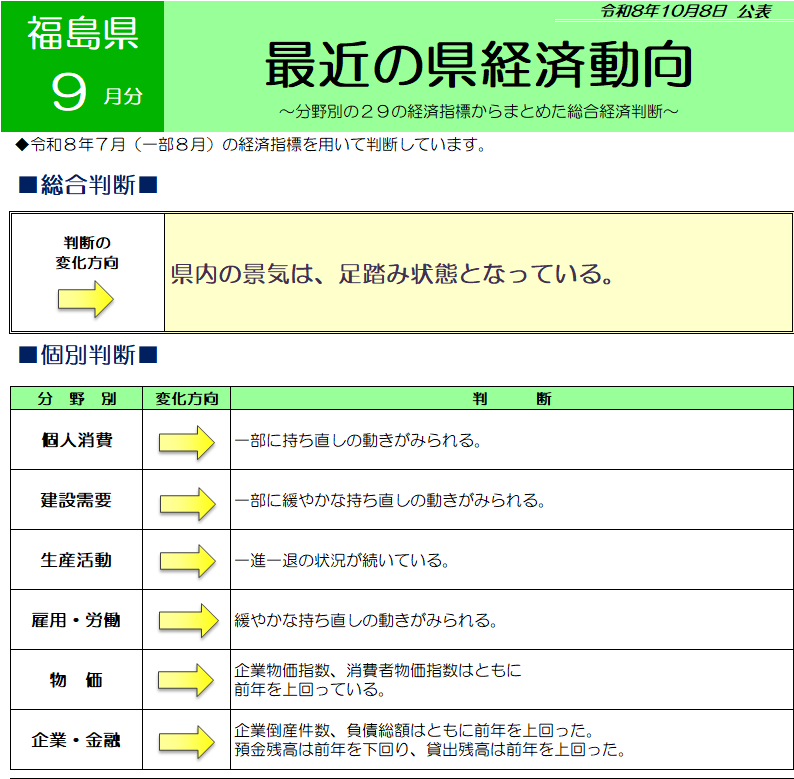Click the yellow arrow in the 生産活動 row
The image size is (794, 779).
tap(187, 561)
